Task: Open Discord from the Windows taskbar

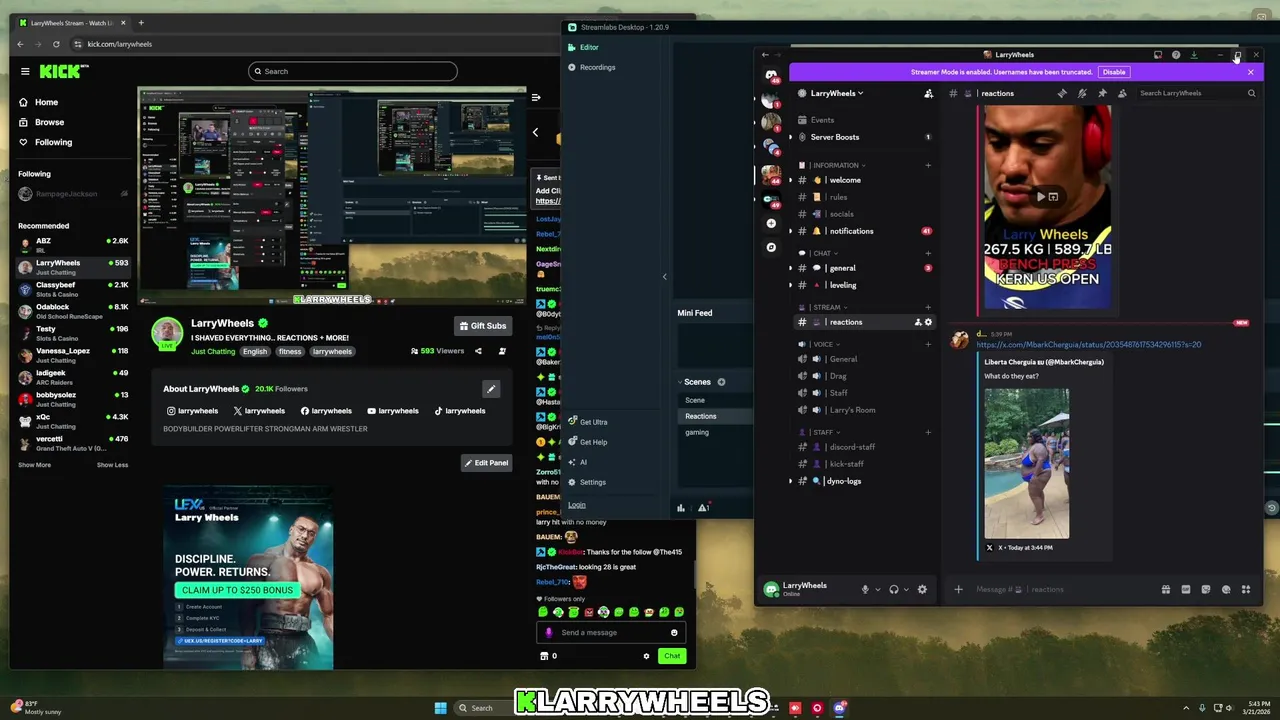Action: point(839,708)
